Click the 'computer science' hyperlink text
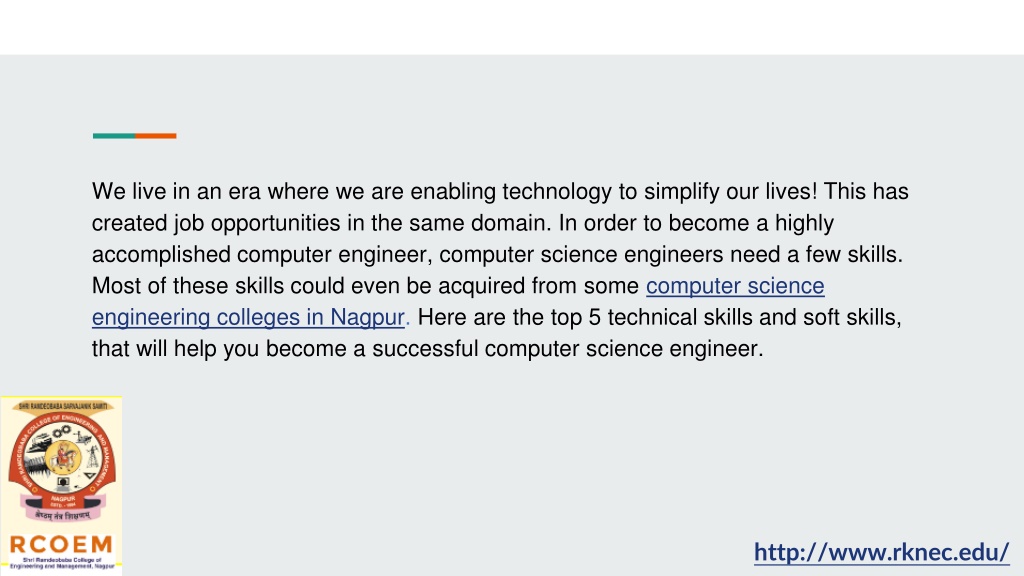 735,286
